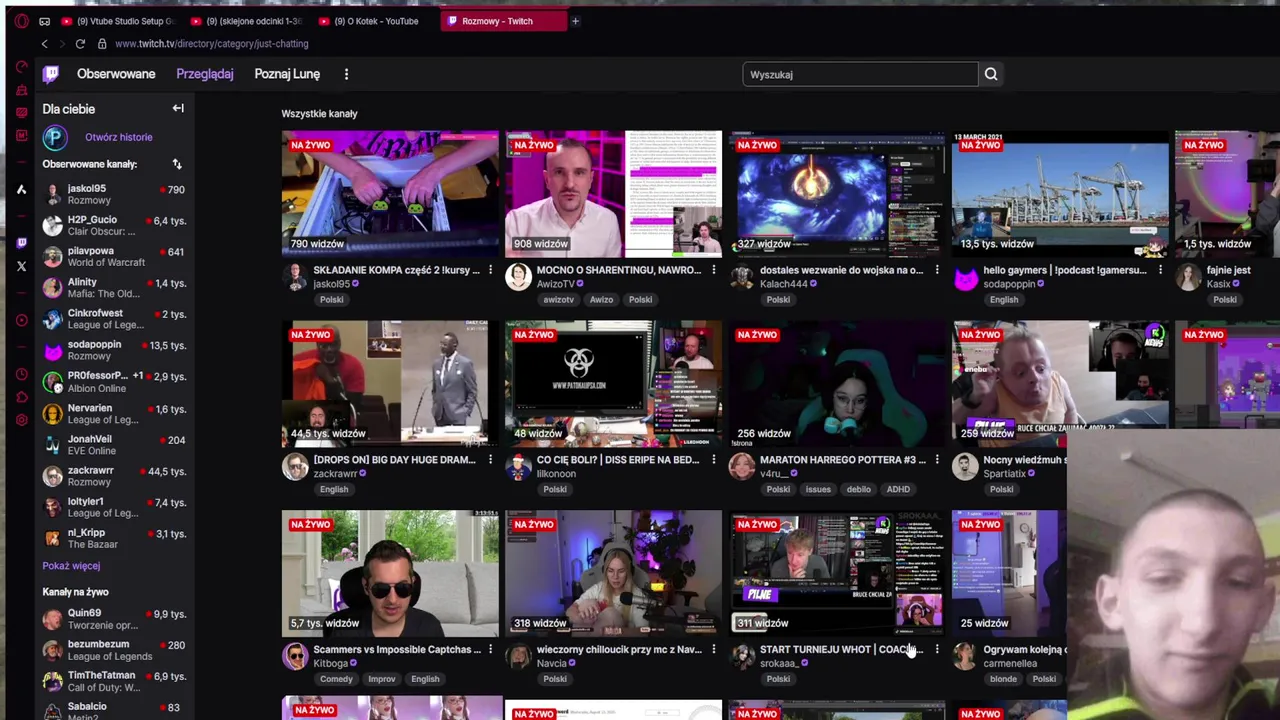This screenshot has width=1280, height=720.
Task: Open Cinkrofwest in followed channels list
Action: 114,319
